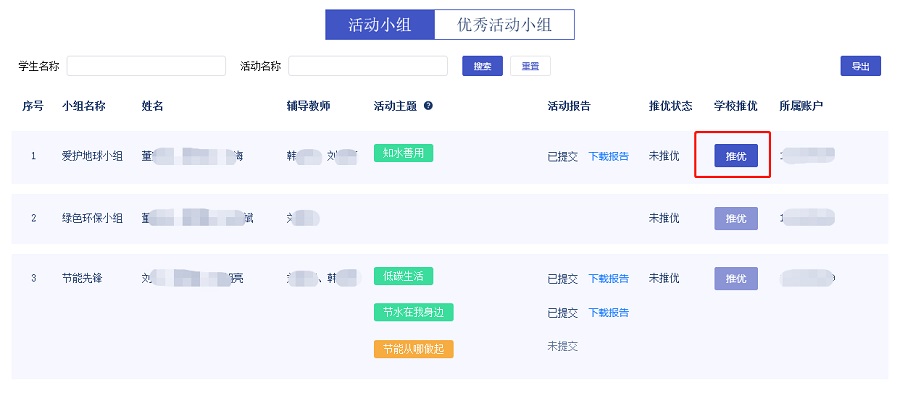Click the 节水在我身边 theme tag
This screenshot has width=900, height=419.
413,313
